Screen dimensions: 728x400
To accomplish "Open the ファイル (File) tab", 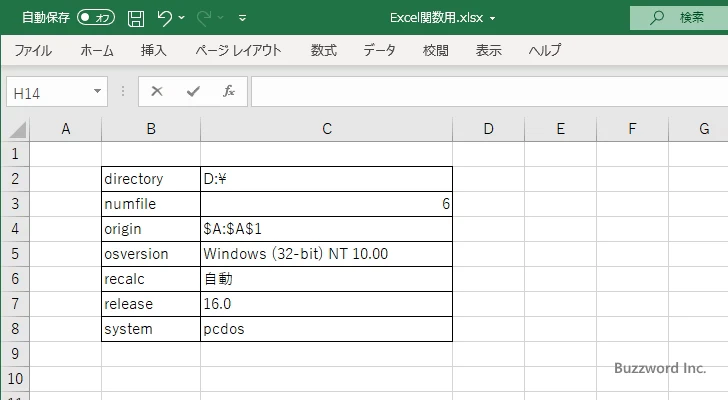I will click(33, 50).
